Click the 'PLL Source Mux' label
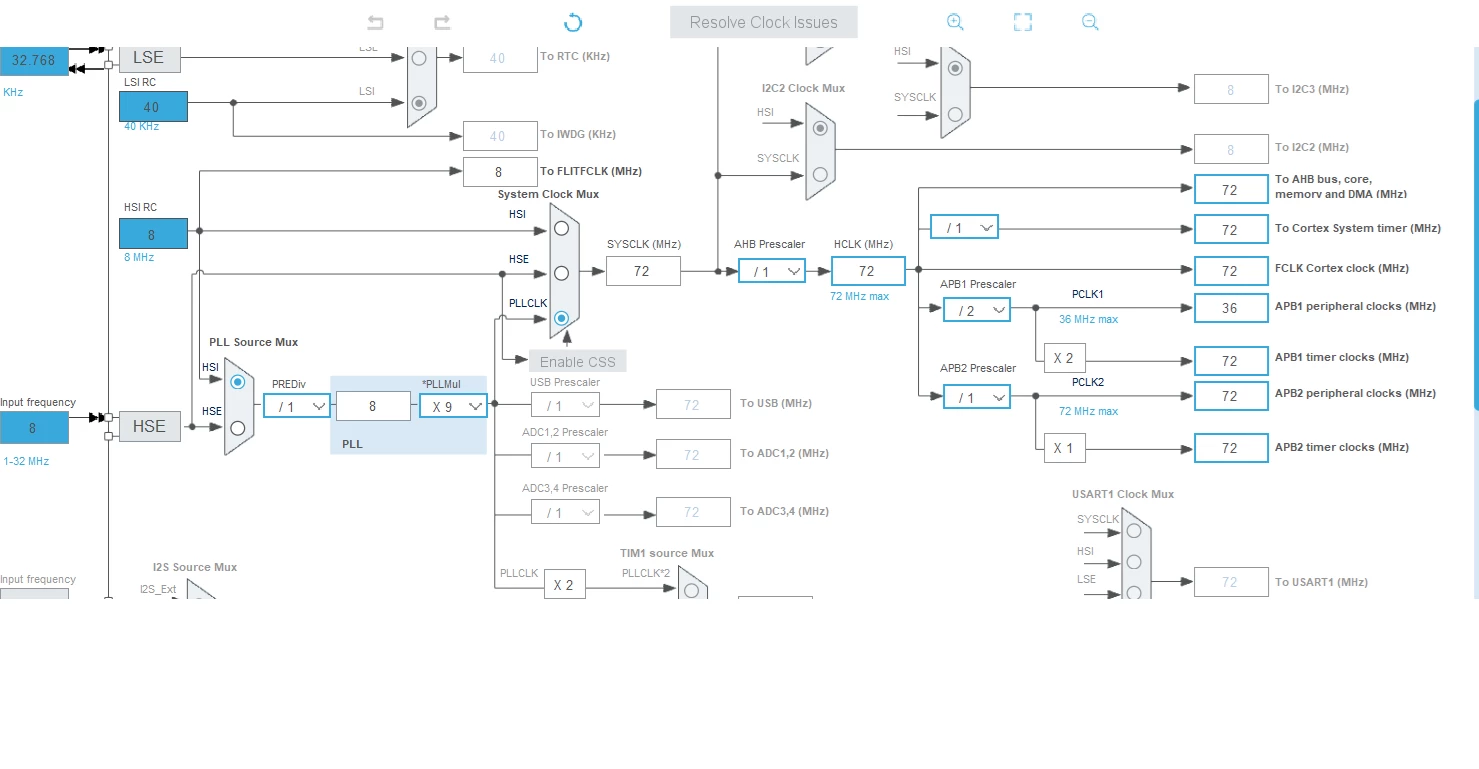This screenshot has height=769, width=1479. tap(253, 342)
